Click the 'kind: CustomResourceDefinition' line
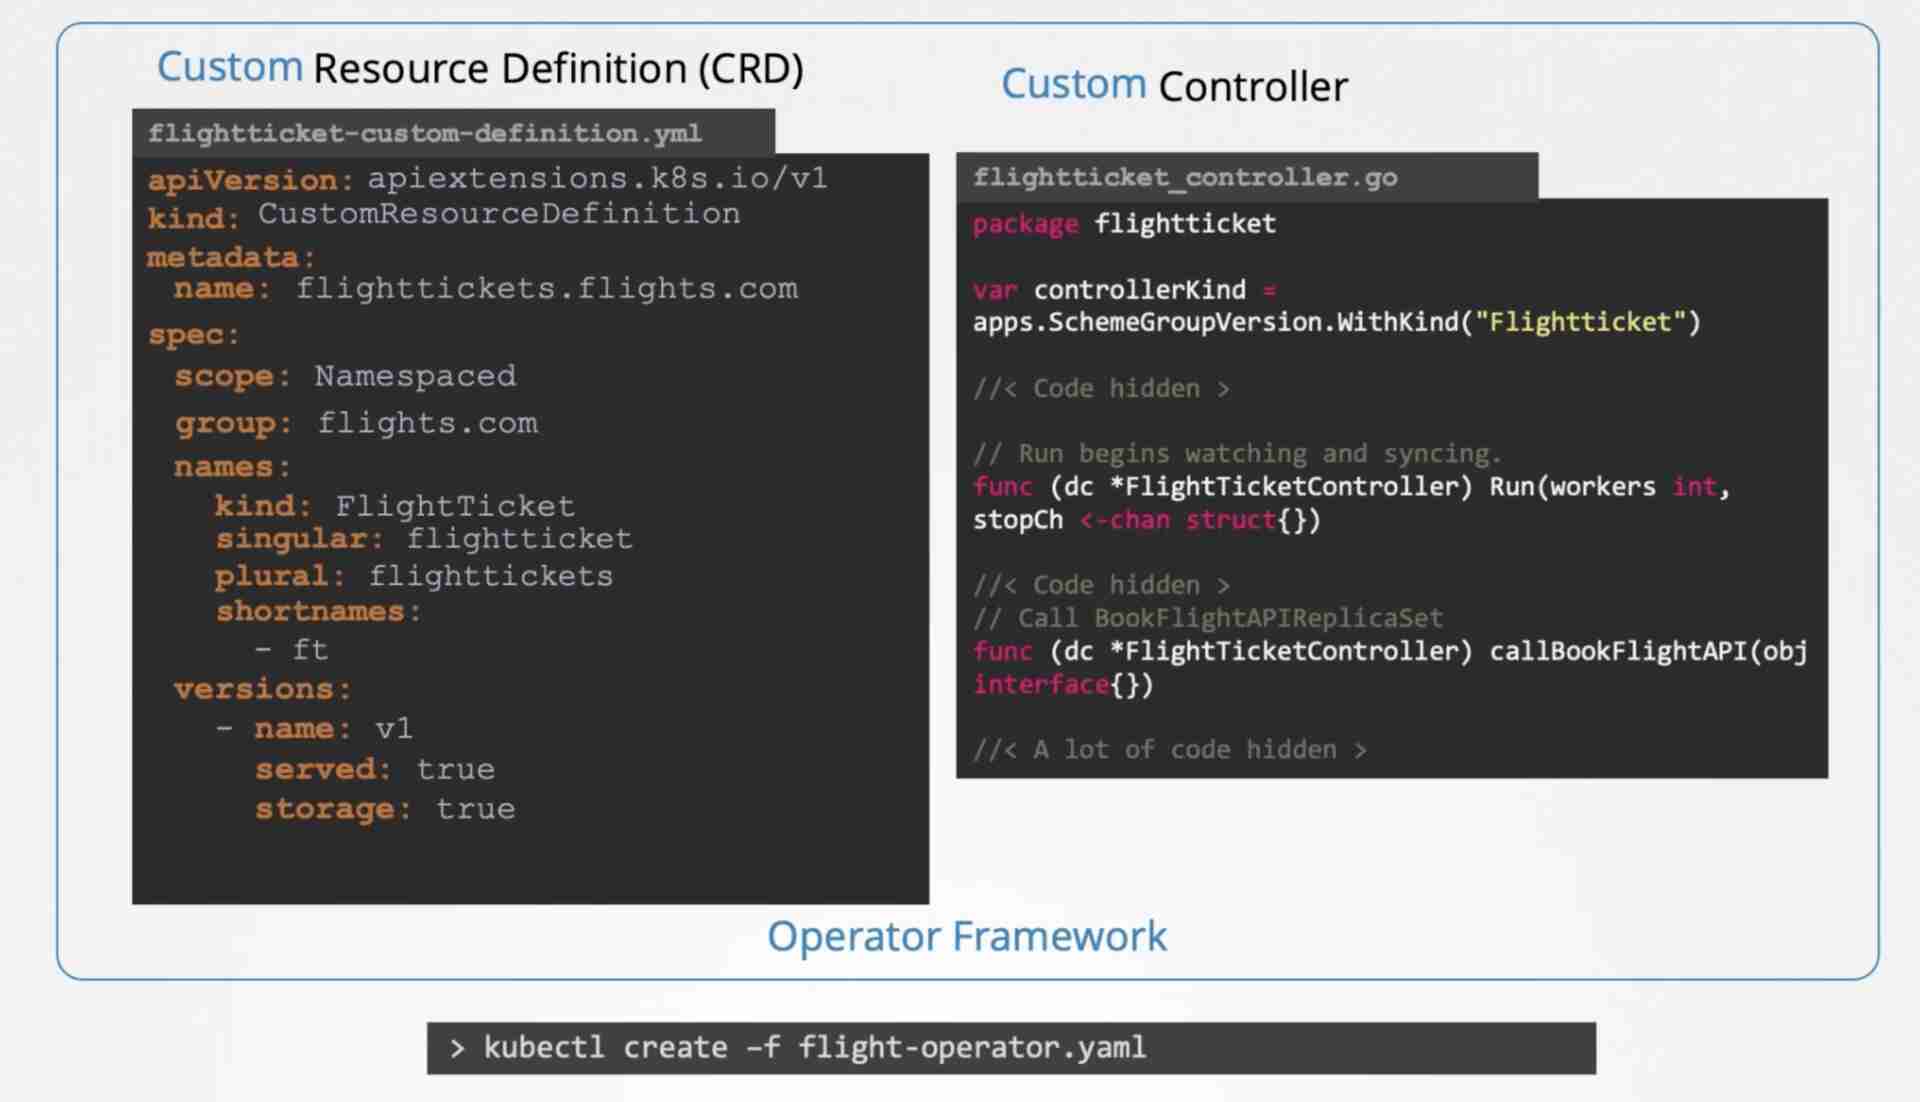Image resolution: width=1920 pixels, height=1102 pixels. tap(444, 215)
